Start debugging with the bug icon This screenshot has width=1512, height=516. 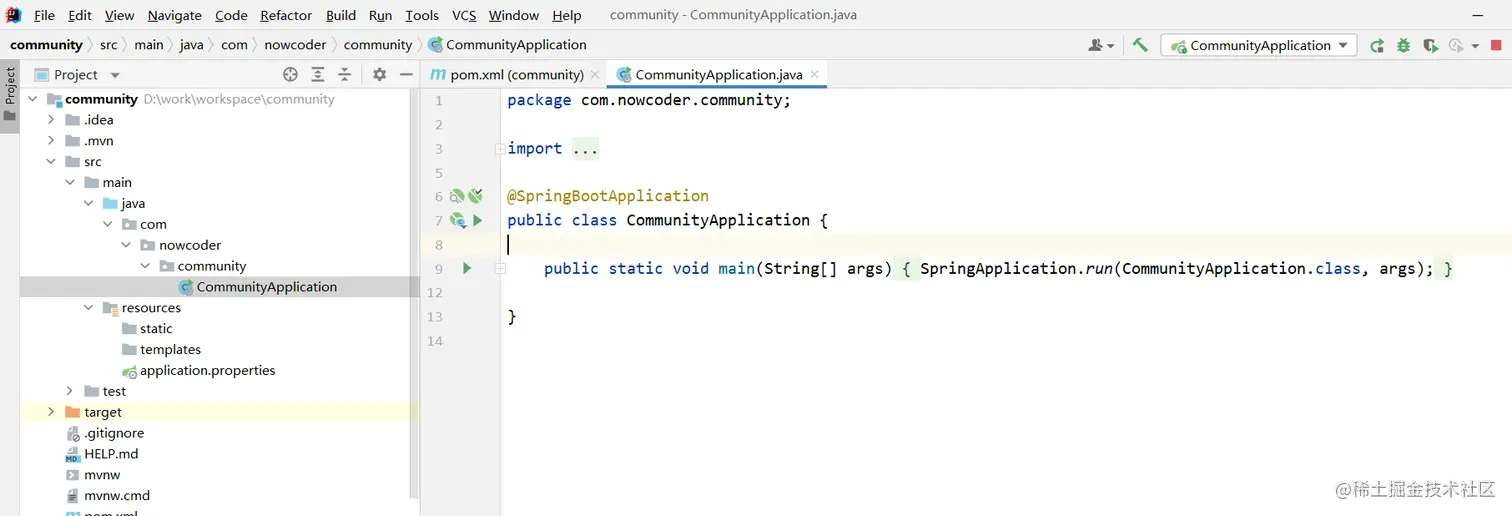(1404, 45)
